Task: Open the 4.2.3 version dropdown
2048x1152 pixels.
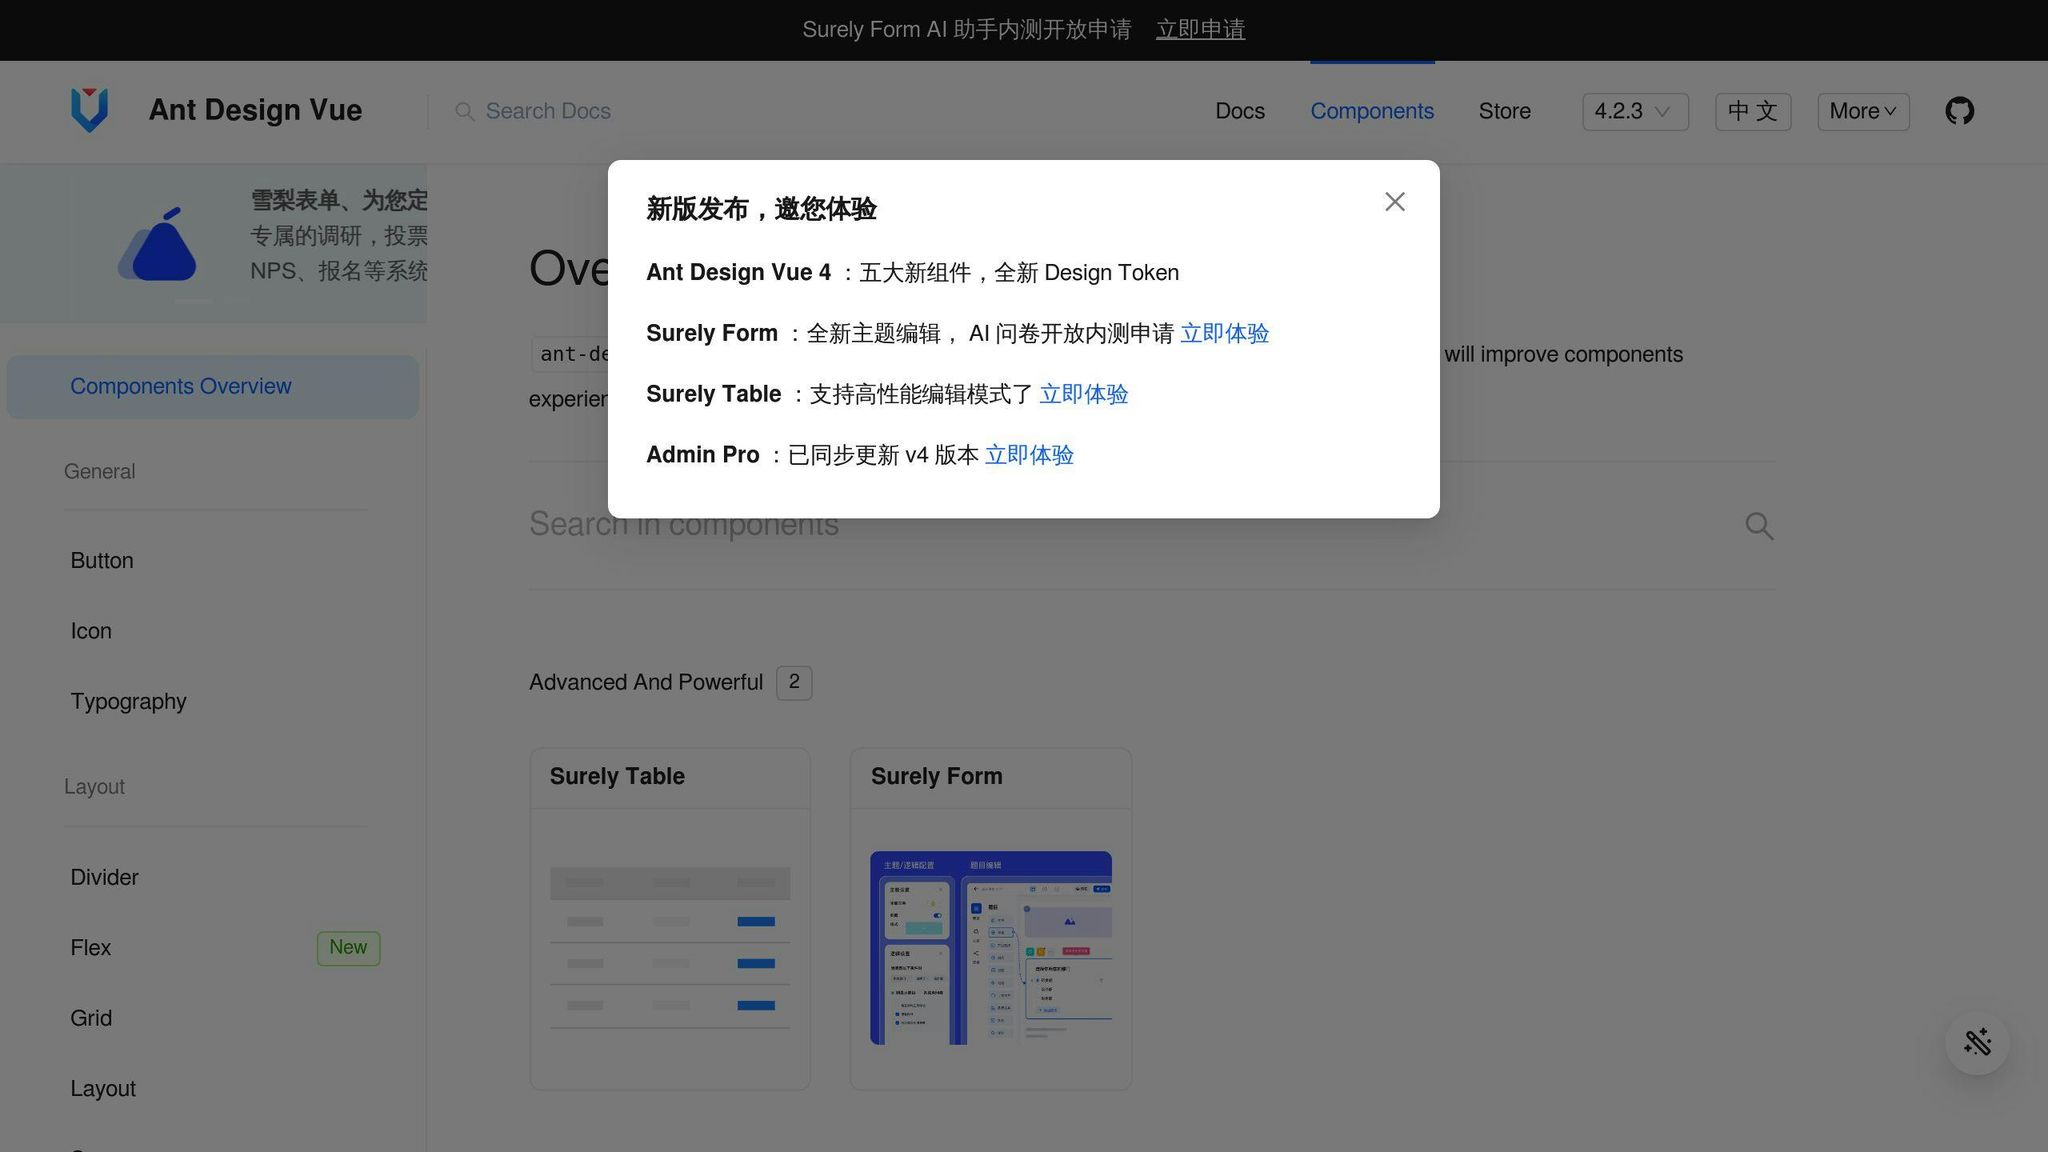Action: coord(1635,111)
